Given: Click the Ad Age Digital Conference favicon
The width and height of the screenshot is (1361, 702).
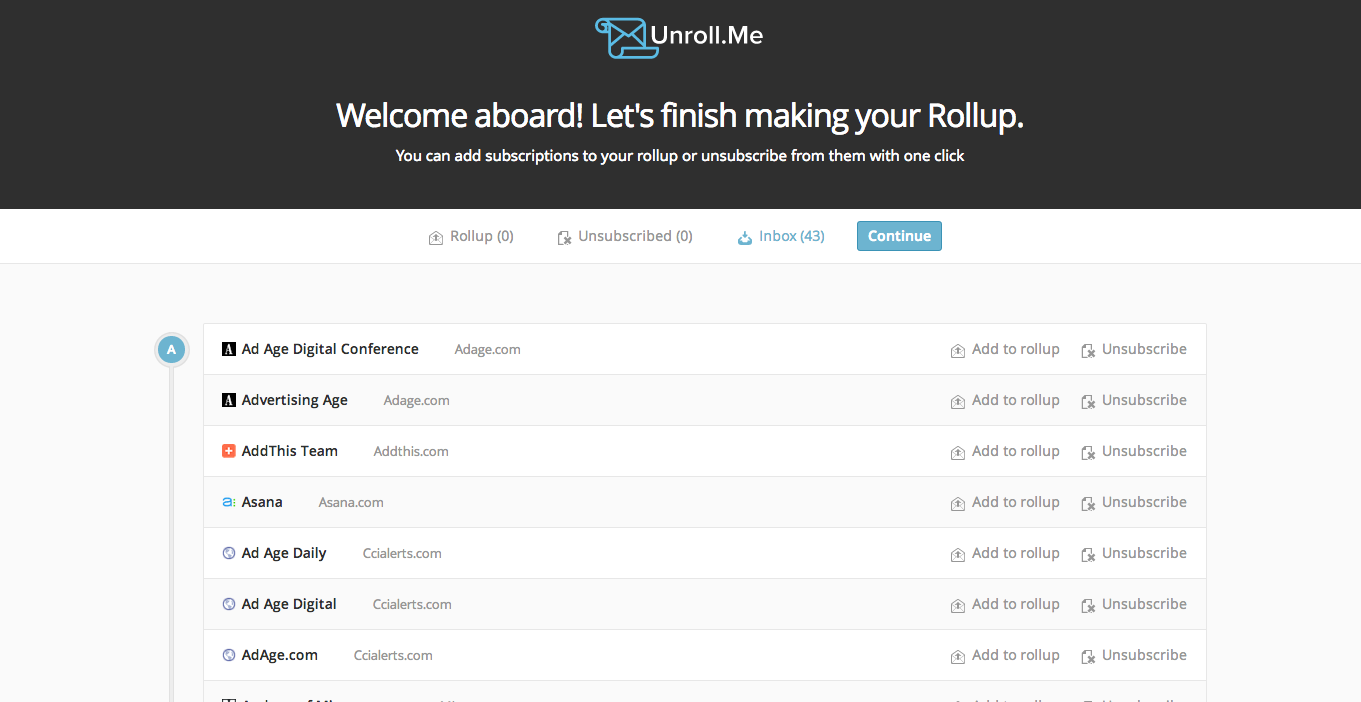Looking at the screenshot, I should 228,349.
